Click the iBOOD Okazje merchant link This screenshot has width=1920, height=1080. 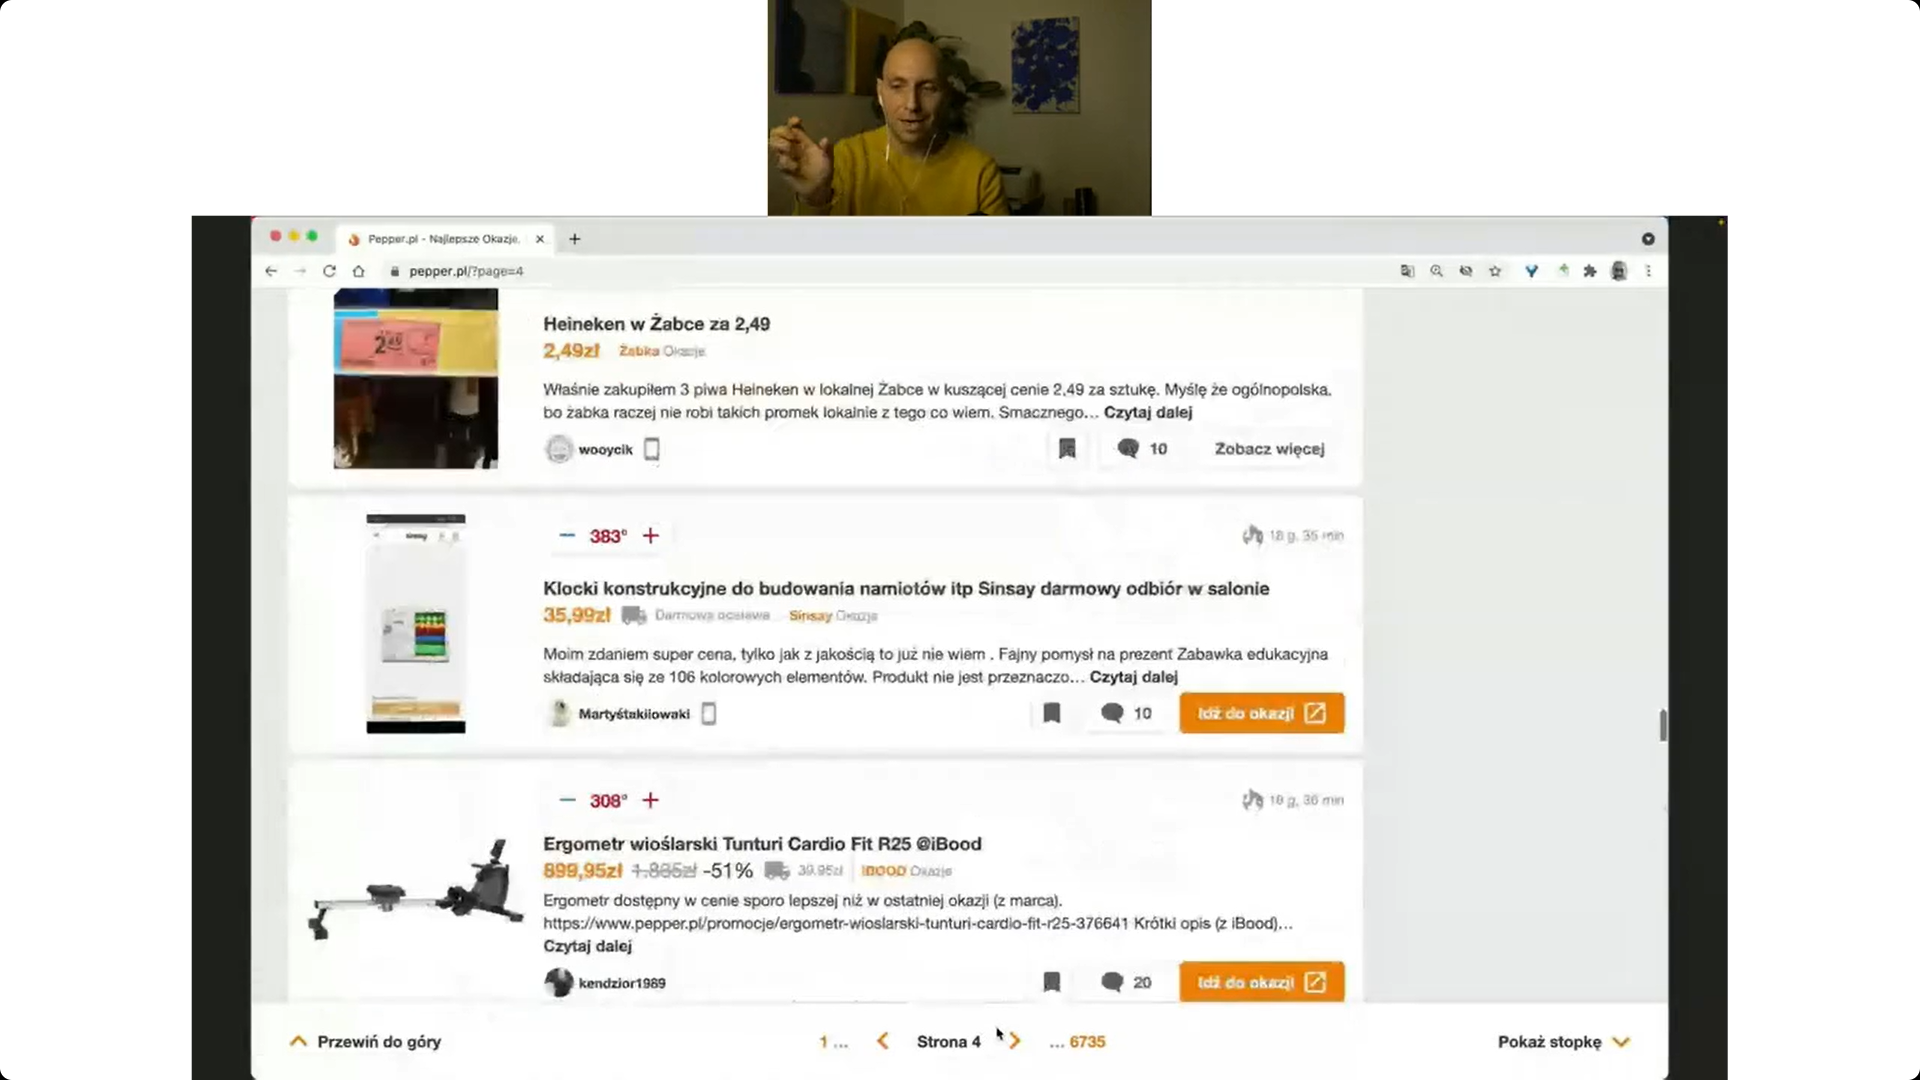(906, 871)
